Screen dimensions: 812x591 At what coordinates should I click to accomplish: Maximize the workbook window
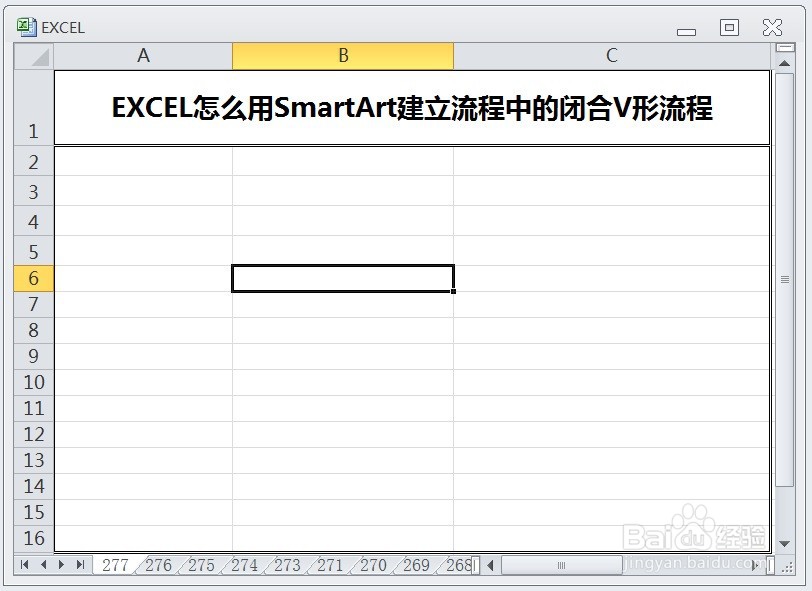(x=729, y=27)
